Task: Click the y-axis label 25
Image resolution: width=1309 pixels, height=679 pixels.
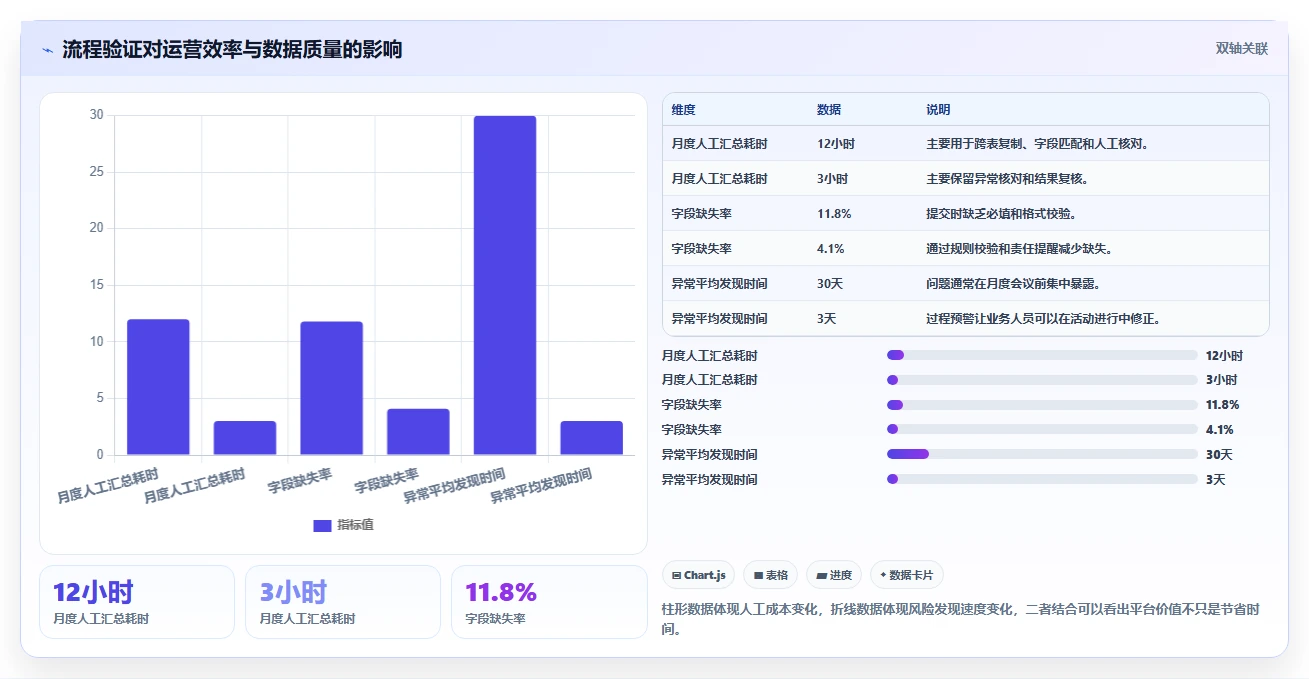Action: [x=96, y=172]
